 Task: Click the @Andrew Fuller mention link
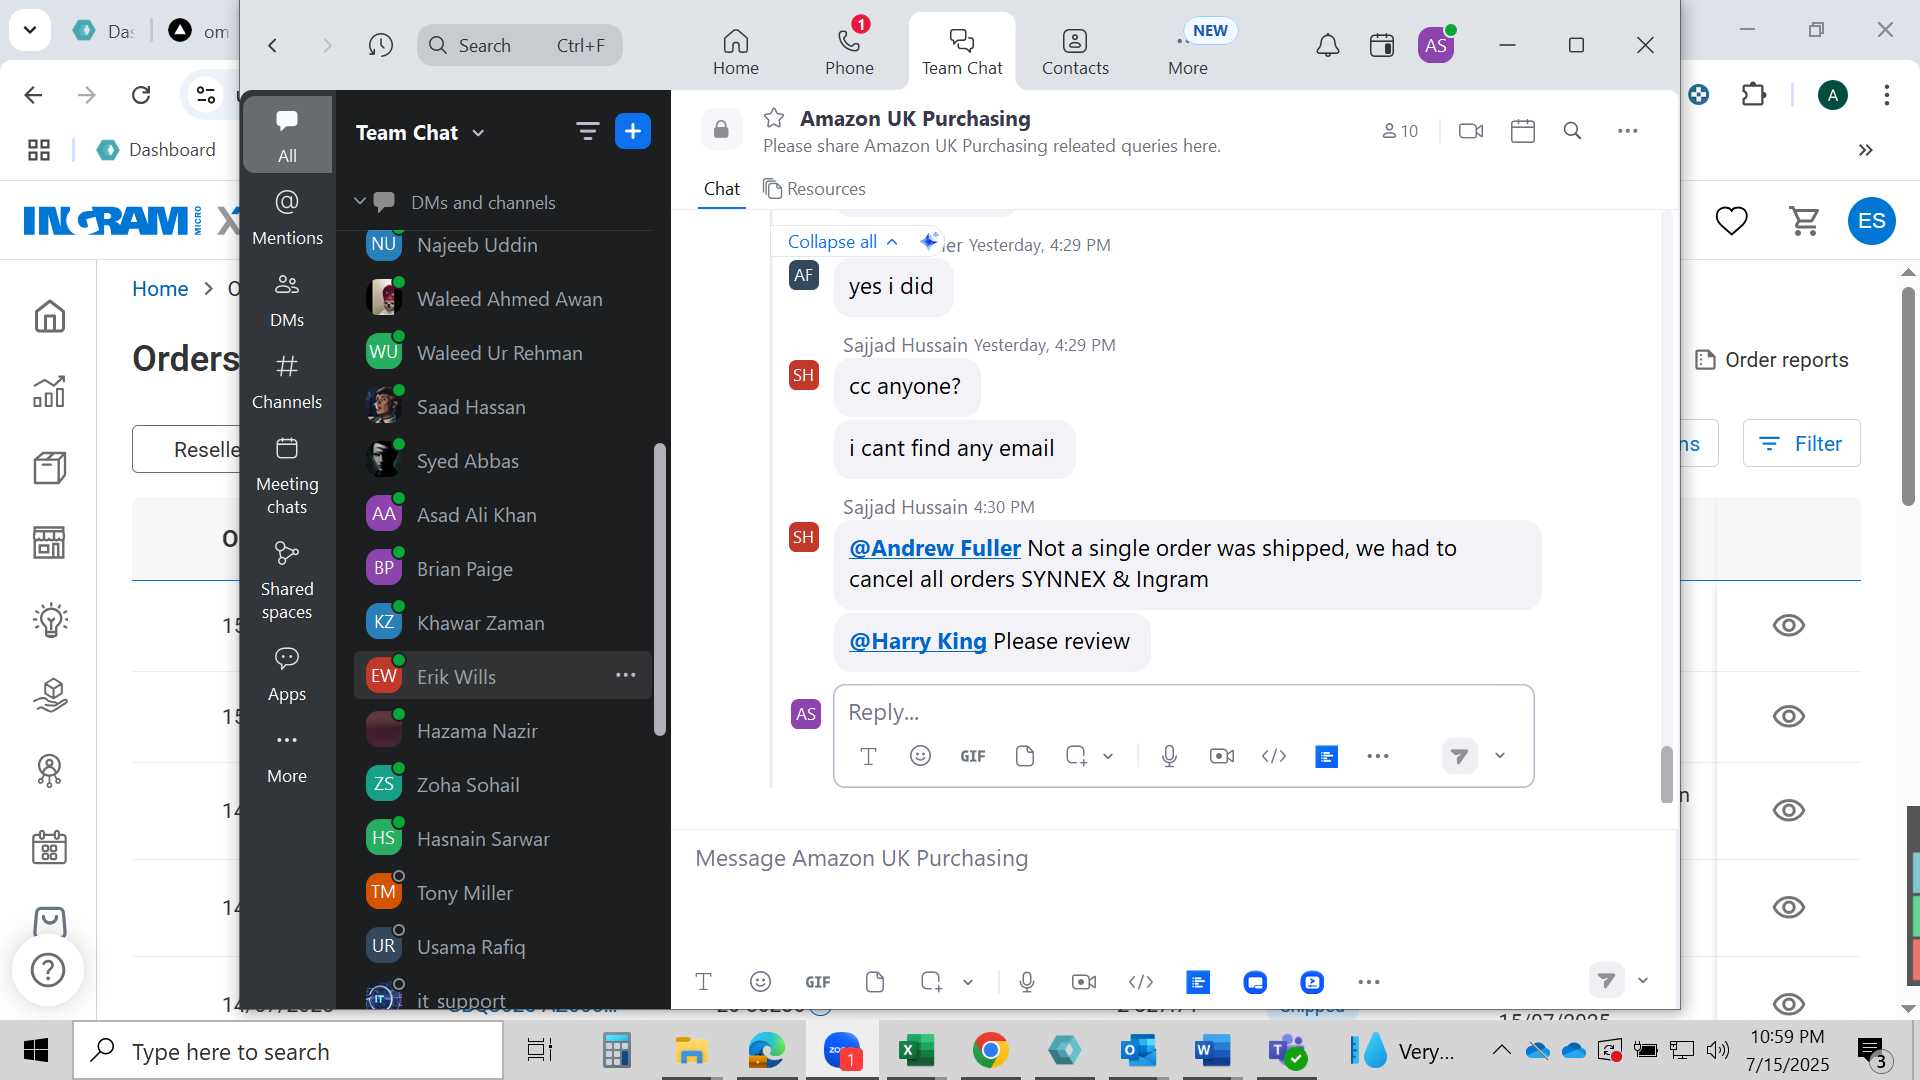(934, 548)
